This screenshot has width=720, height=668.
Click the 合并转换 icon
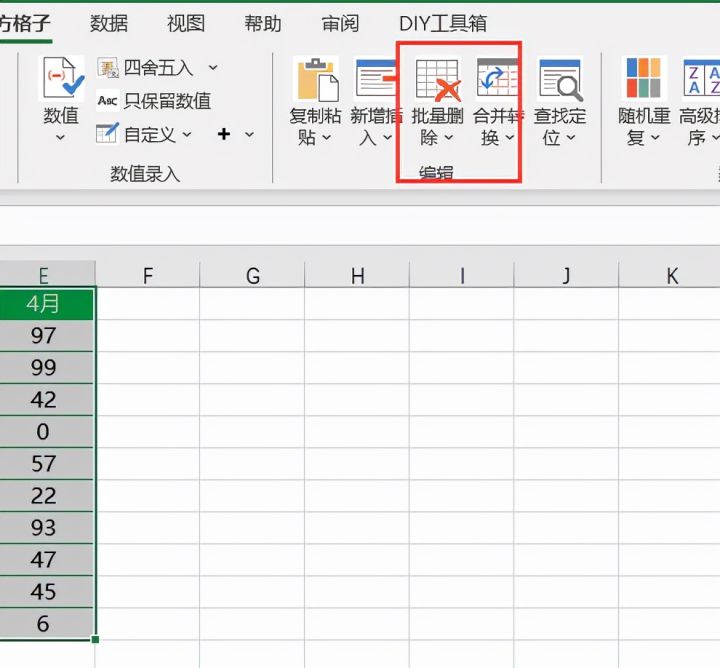[497, 78]
